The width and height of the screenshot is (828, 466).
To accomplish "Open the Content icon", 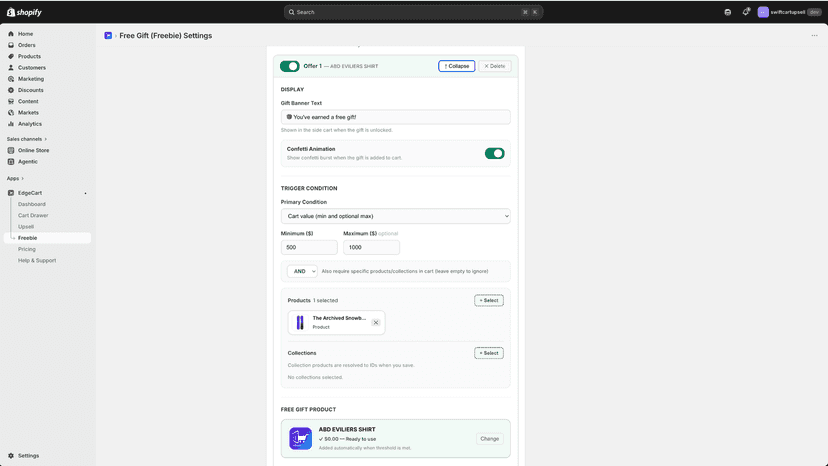I will point(11,101).
